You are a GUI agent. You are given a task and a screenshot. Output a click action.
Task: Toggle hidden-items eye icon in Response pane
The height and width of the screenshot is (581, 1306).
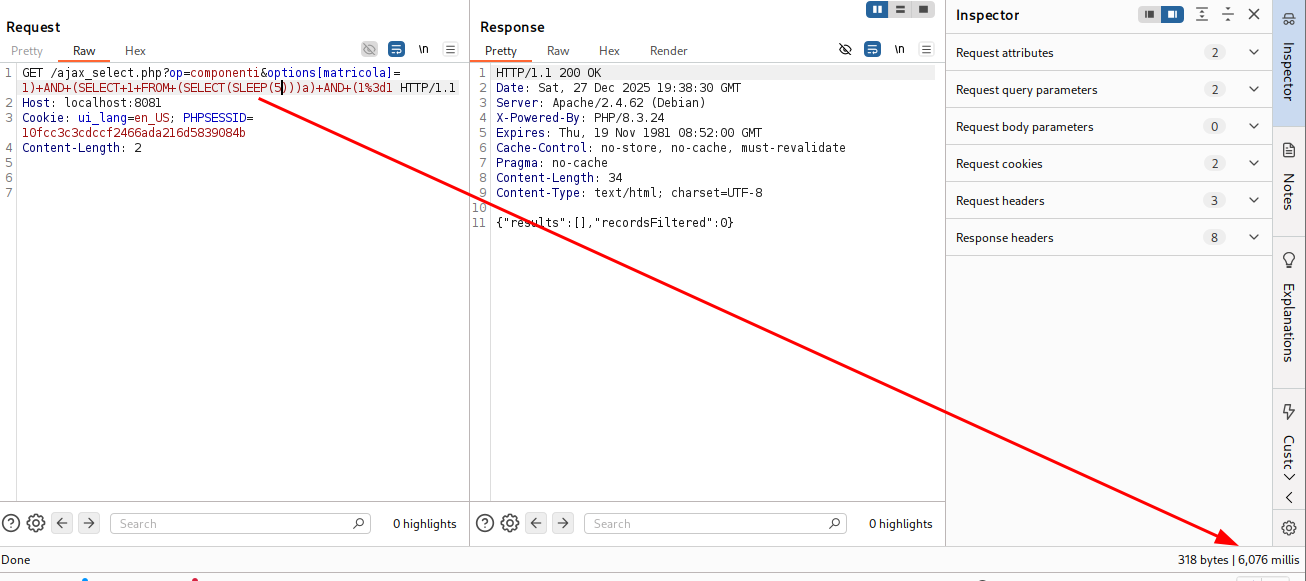click(x=845, y=49)
